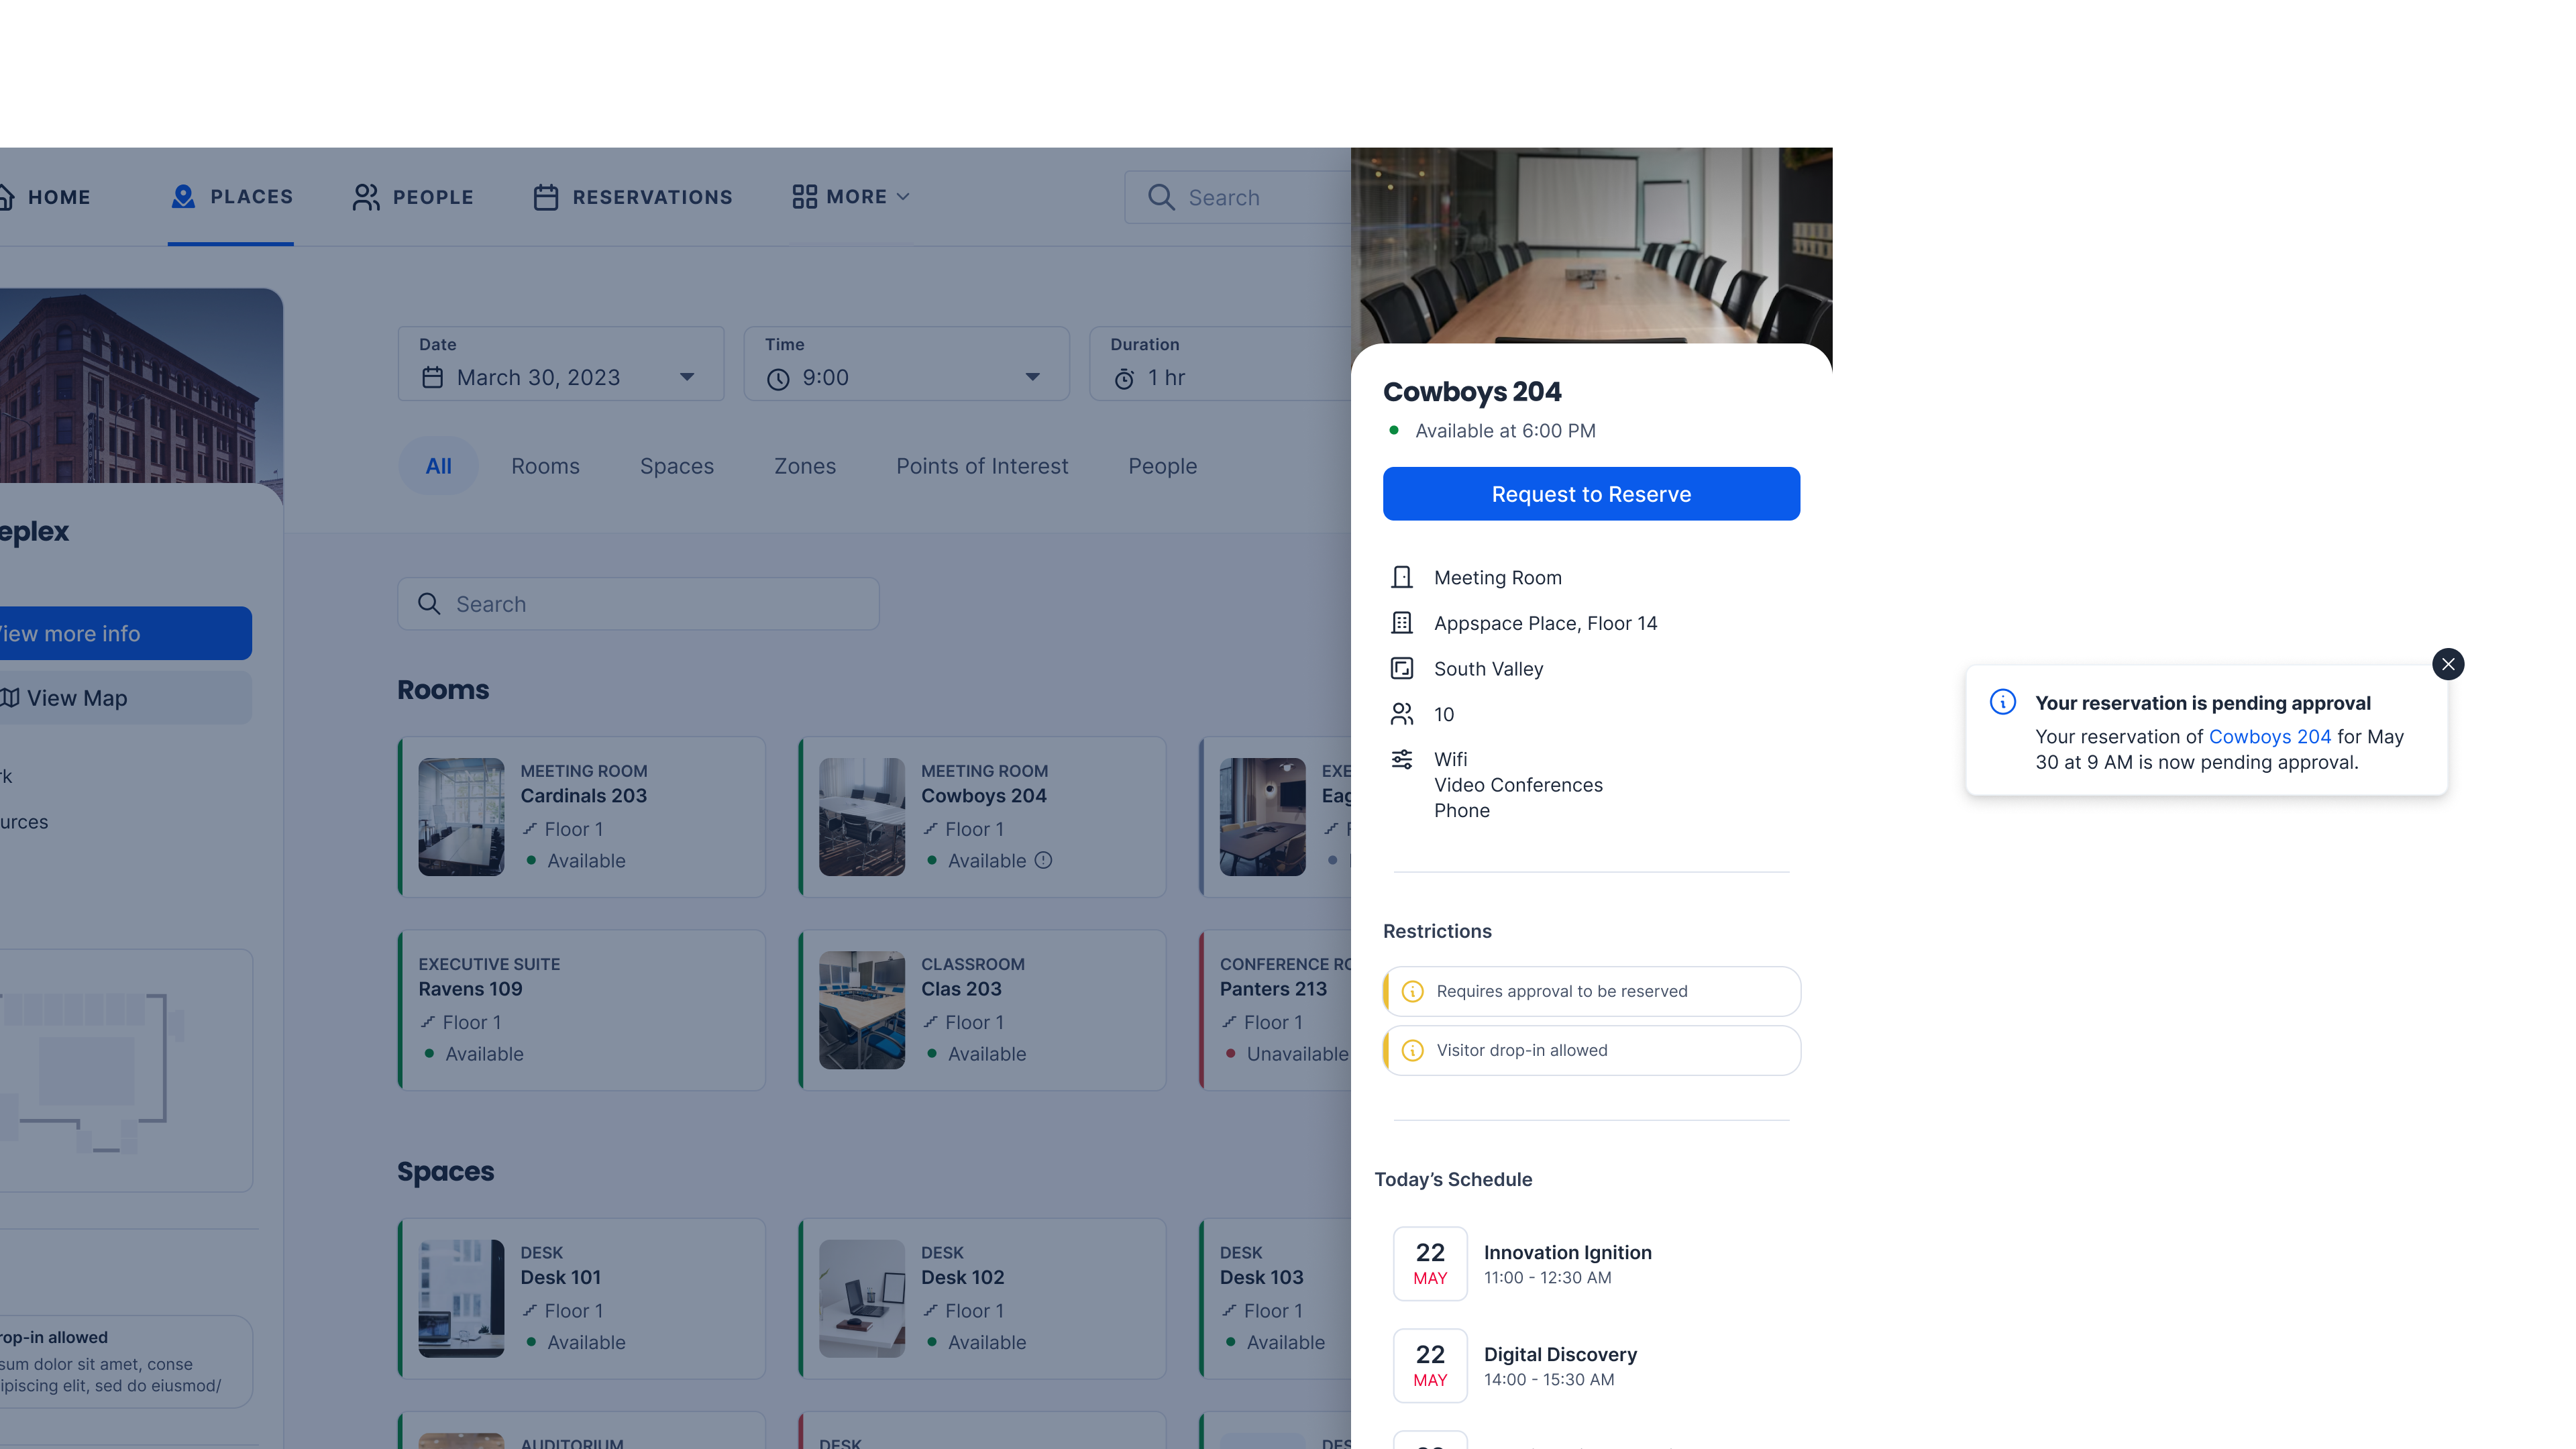Click info icon on Requires approval restriction
2576x1449 pixels.
click(1412, 991)
